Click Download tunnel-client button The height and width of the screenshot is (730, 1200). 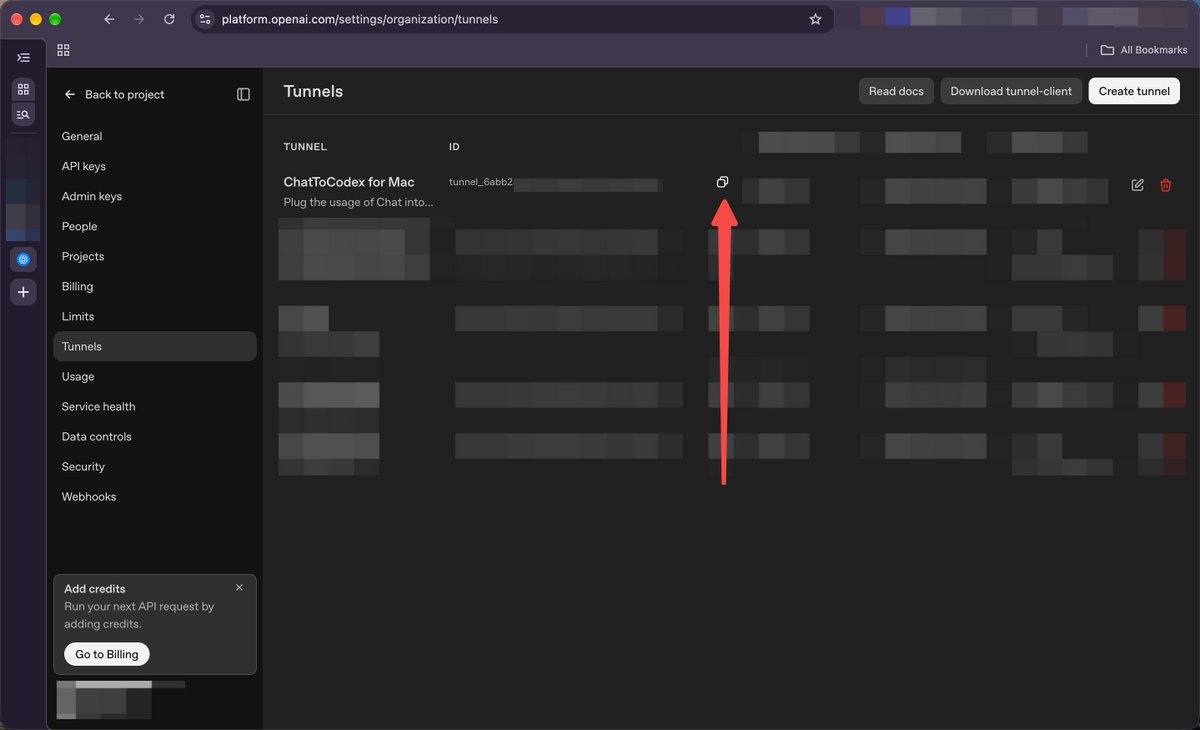1011,91
